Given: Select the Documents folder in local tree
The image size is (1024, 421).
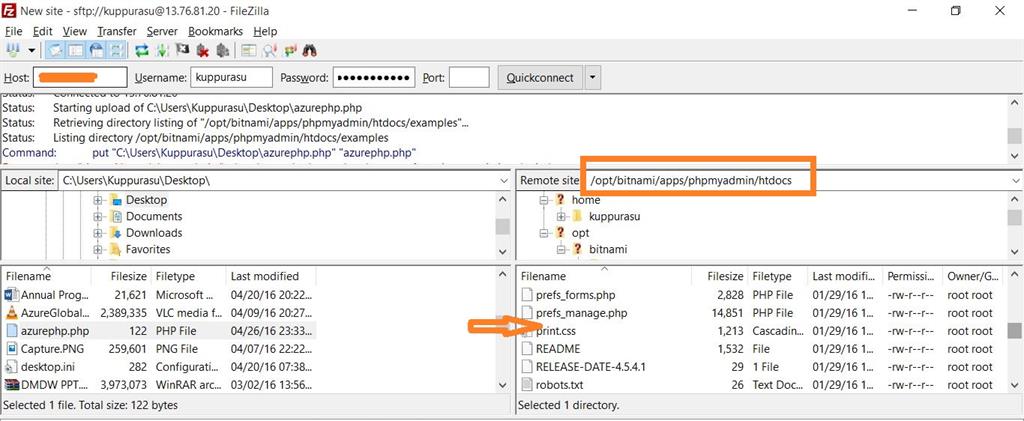Looking at the screenshot, I should [153, 217].
